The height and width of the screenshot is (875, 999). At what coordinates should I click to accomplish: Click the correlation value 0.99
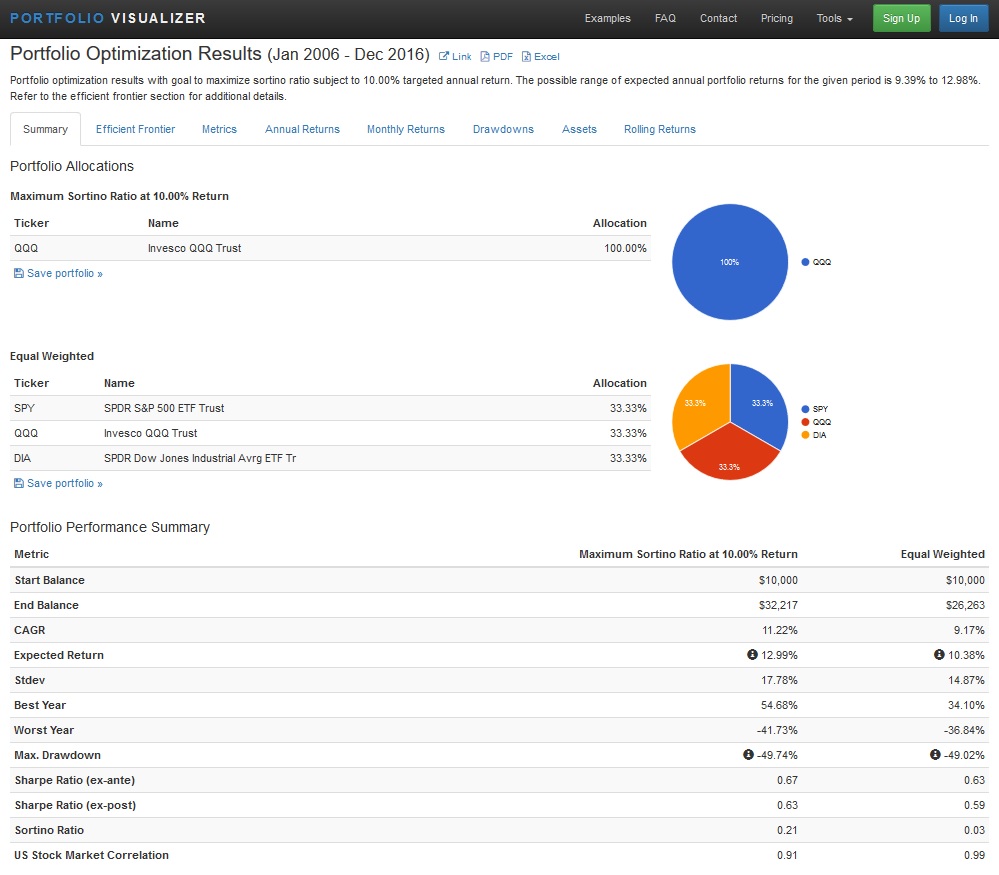[x=974, y=855]
